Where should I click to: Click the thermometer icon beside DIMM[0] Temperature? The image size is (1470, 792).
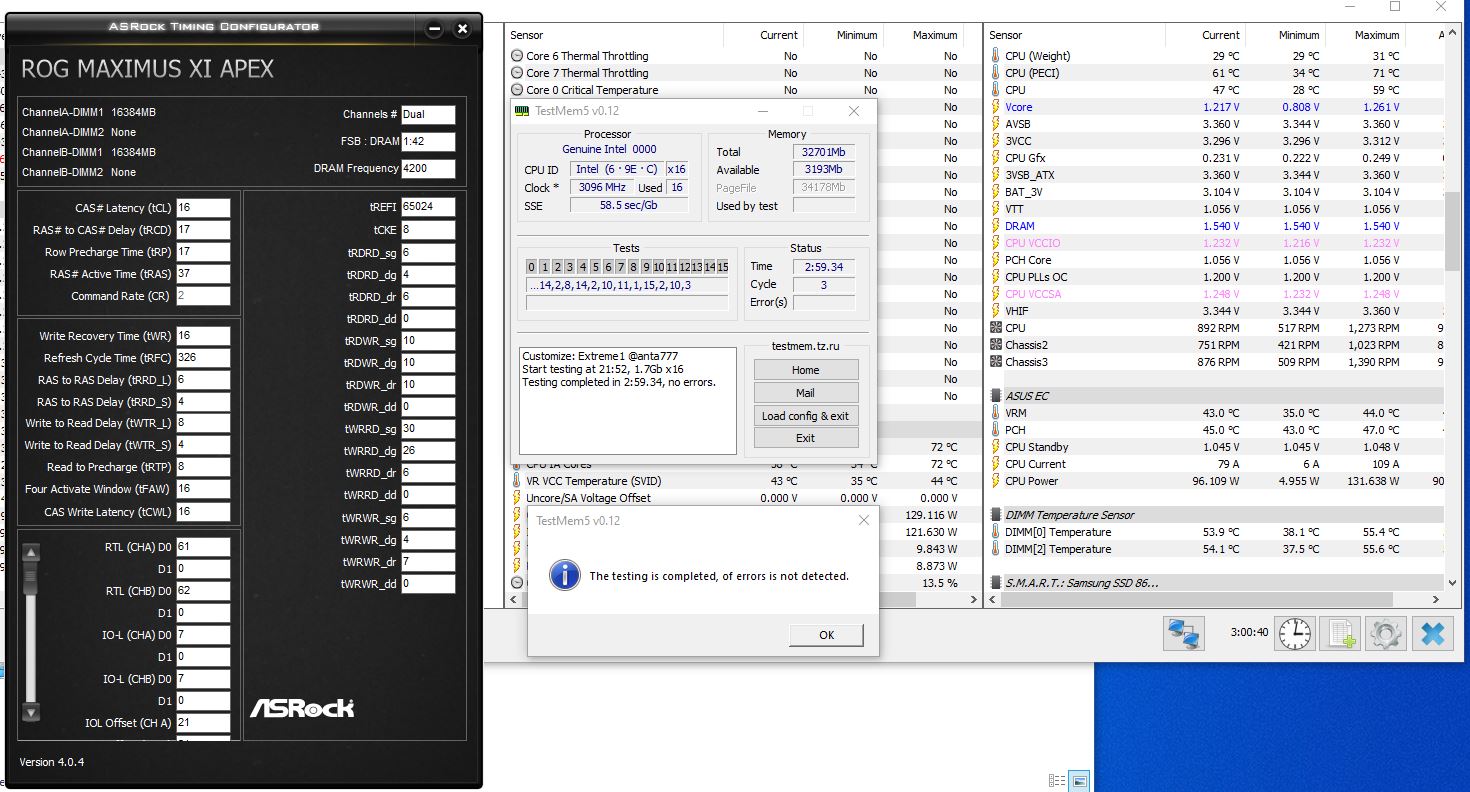[995, 532]
